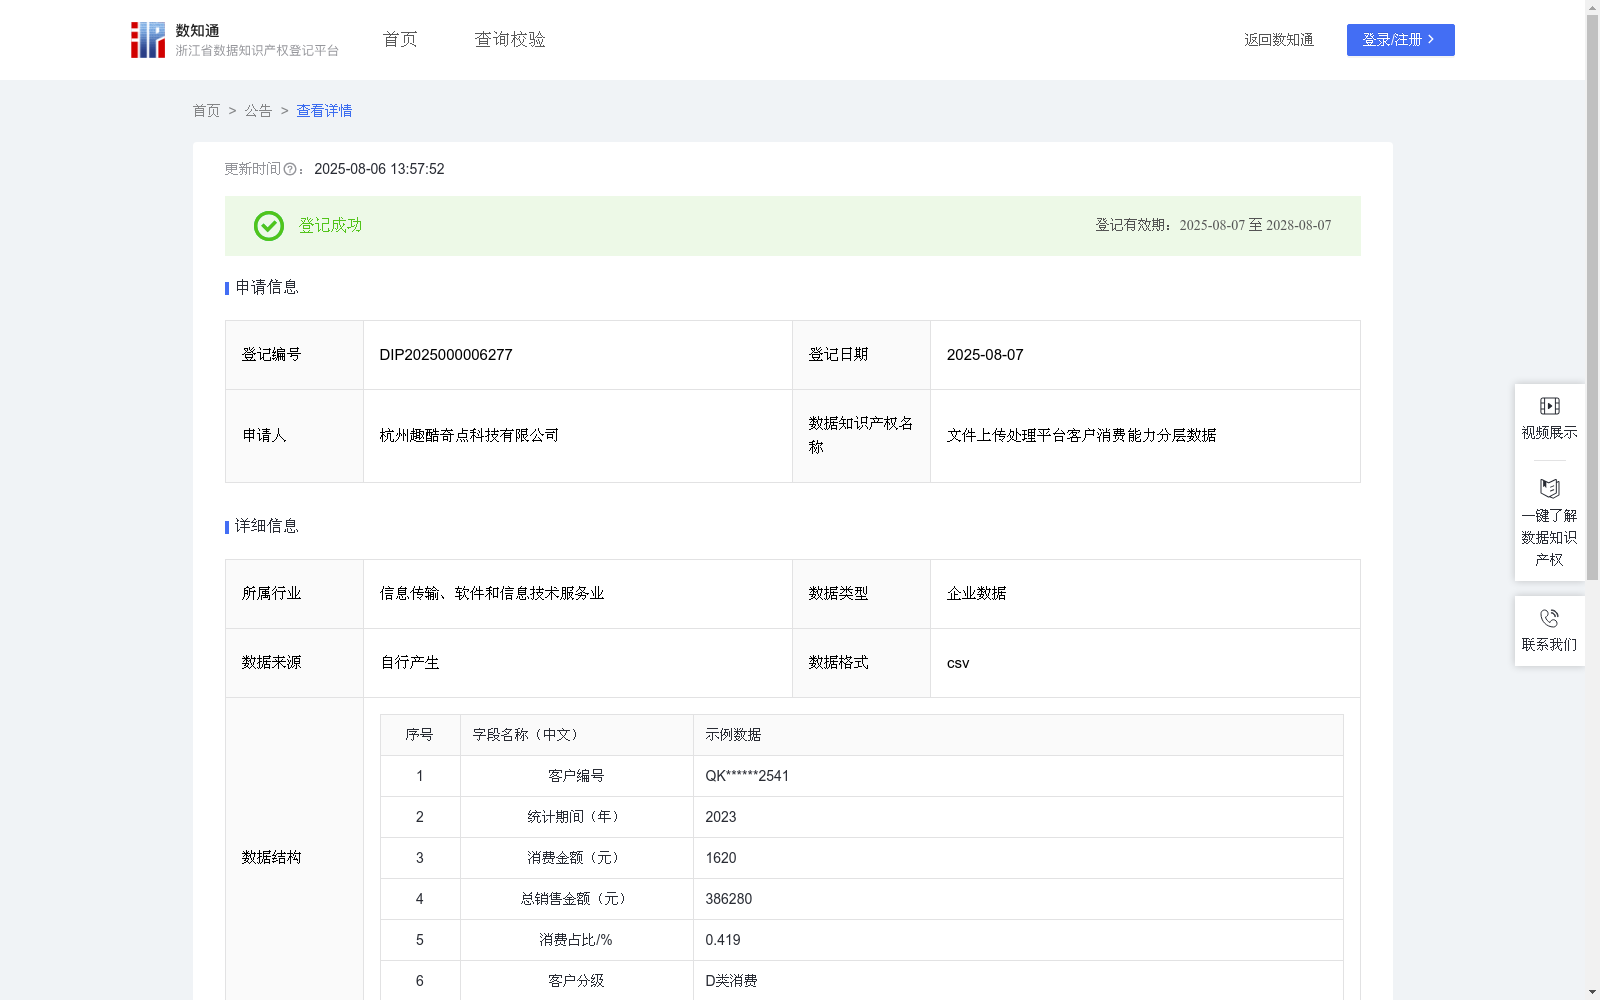This screenshot has height=1000, width=1600.
Task: Click applicant 杭州趣酷奇点科技有限公司
Action: (469, 436)
